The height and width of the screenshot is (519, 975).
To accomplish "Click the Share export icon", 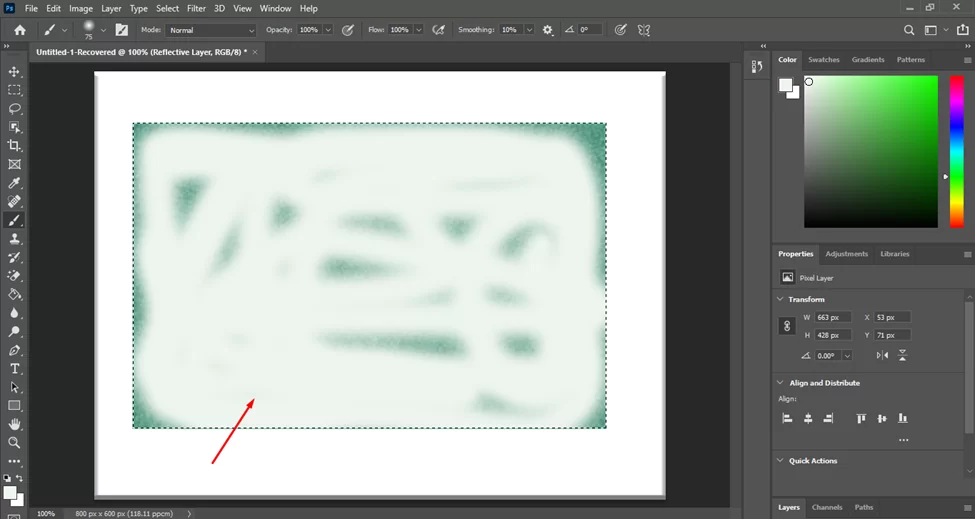I will pyautogui.click(x=963, y=30).
